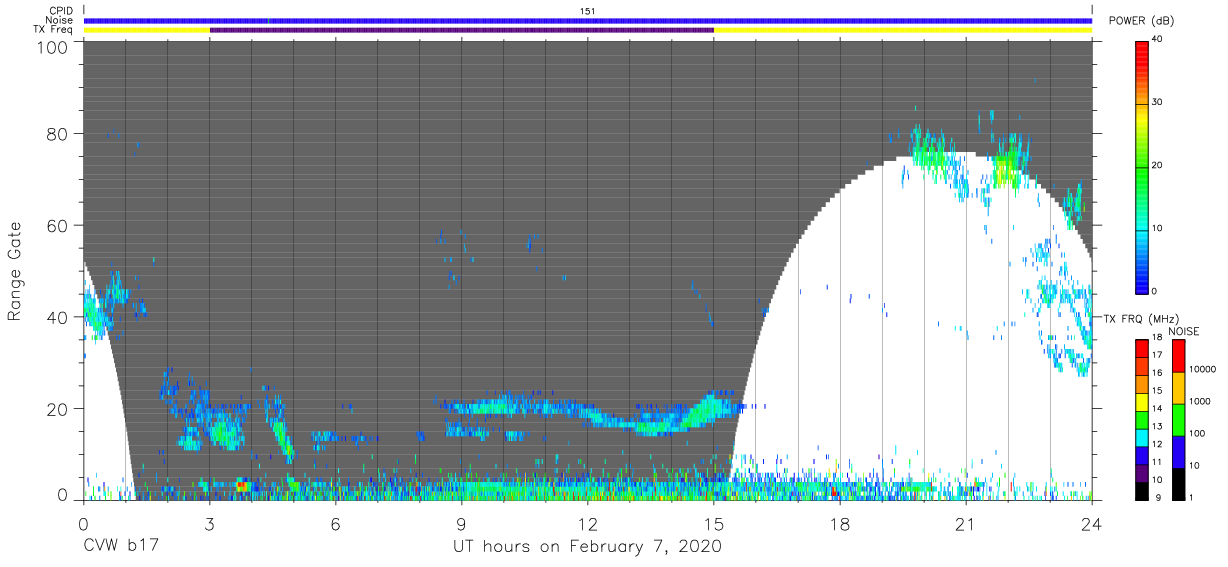Click the hour 15 tick on UT axis

tap(714, 523)
